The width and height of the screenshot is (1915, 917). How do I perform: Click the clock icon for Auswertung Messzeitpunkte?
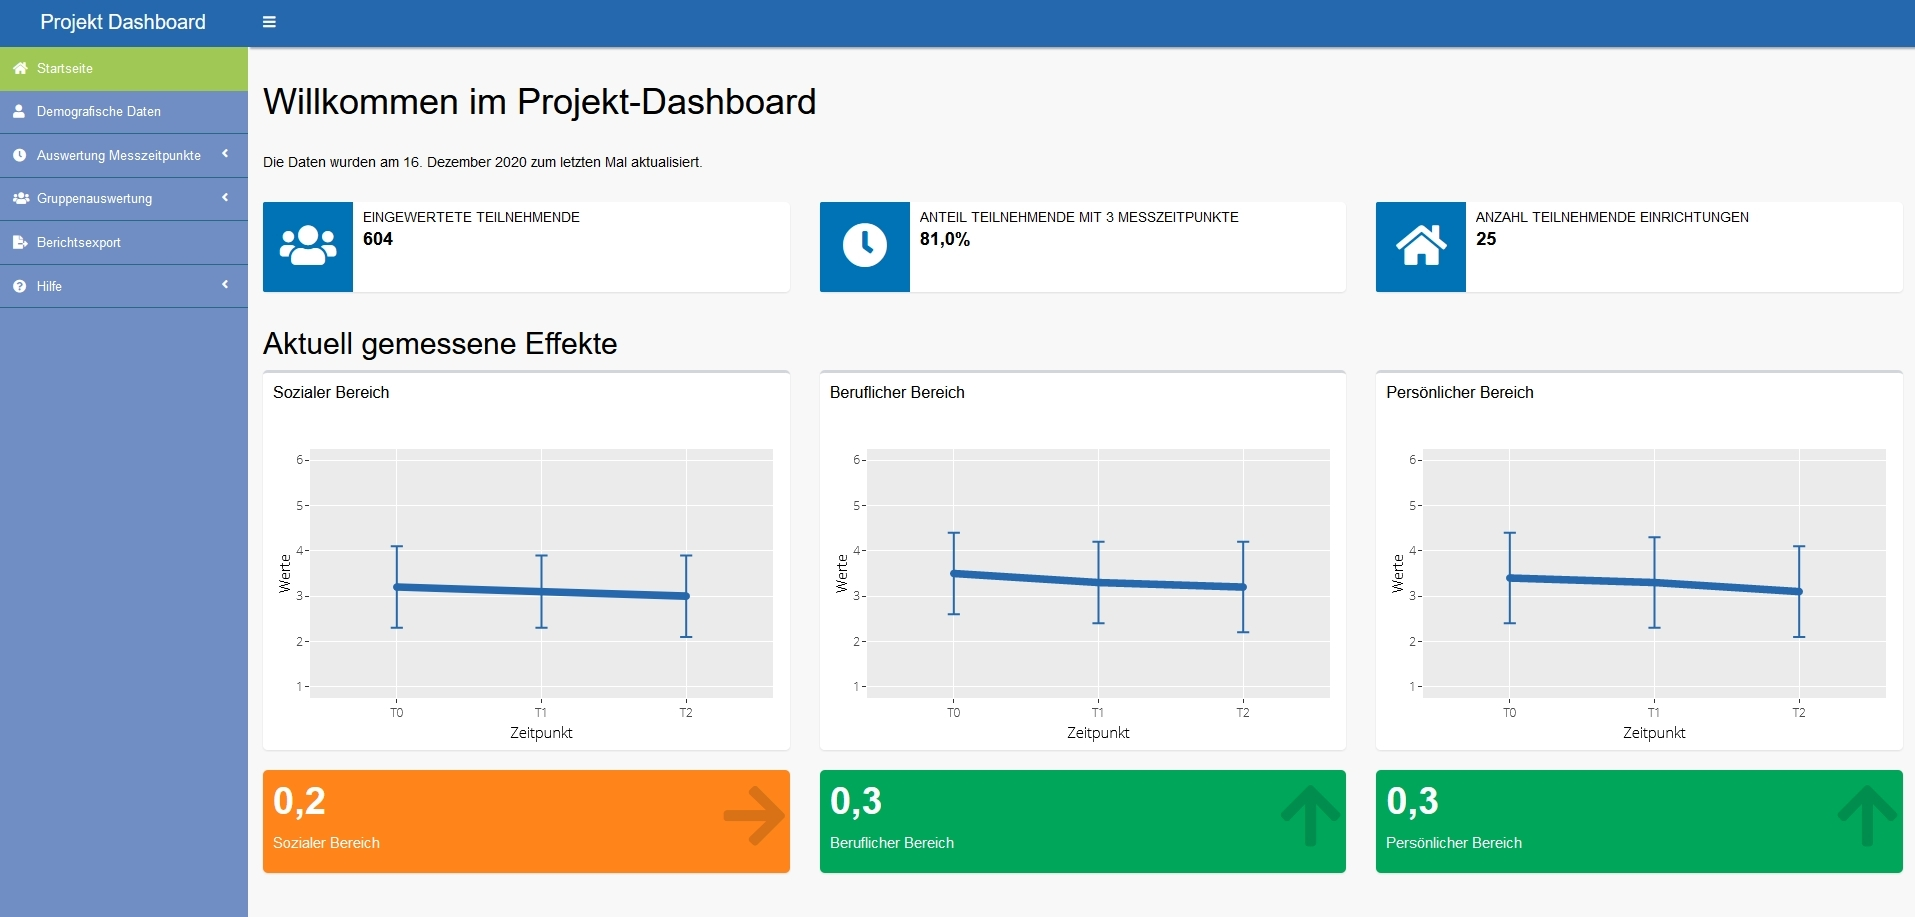(18, 155)
